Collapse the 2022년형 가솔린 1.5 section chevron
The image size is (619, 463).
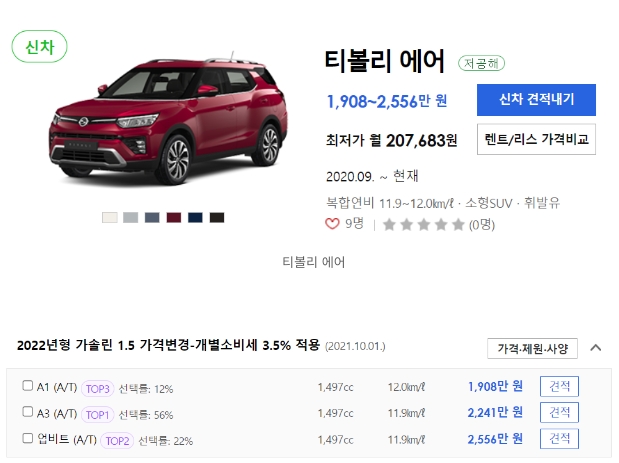pyautogui.click(x=596, y=348)
